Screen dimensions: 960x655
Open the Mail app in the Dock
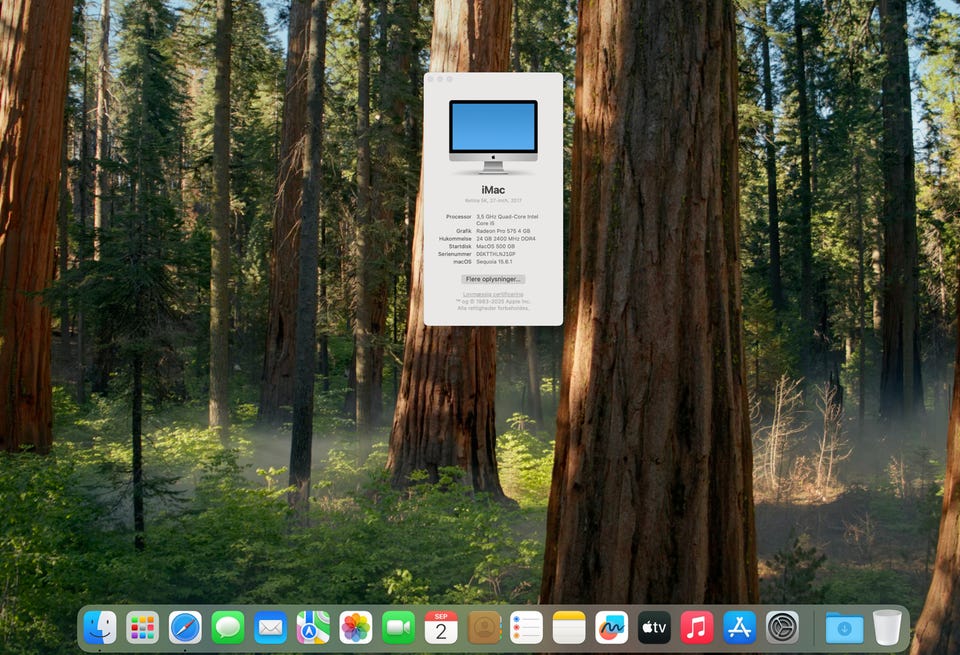271,627
